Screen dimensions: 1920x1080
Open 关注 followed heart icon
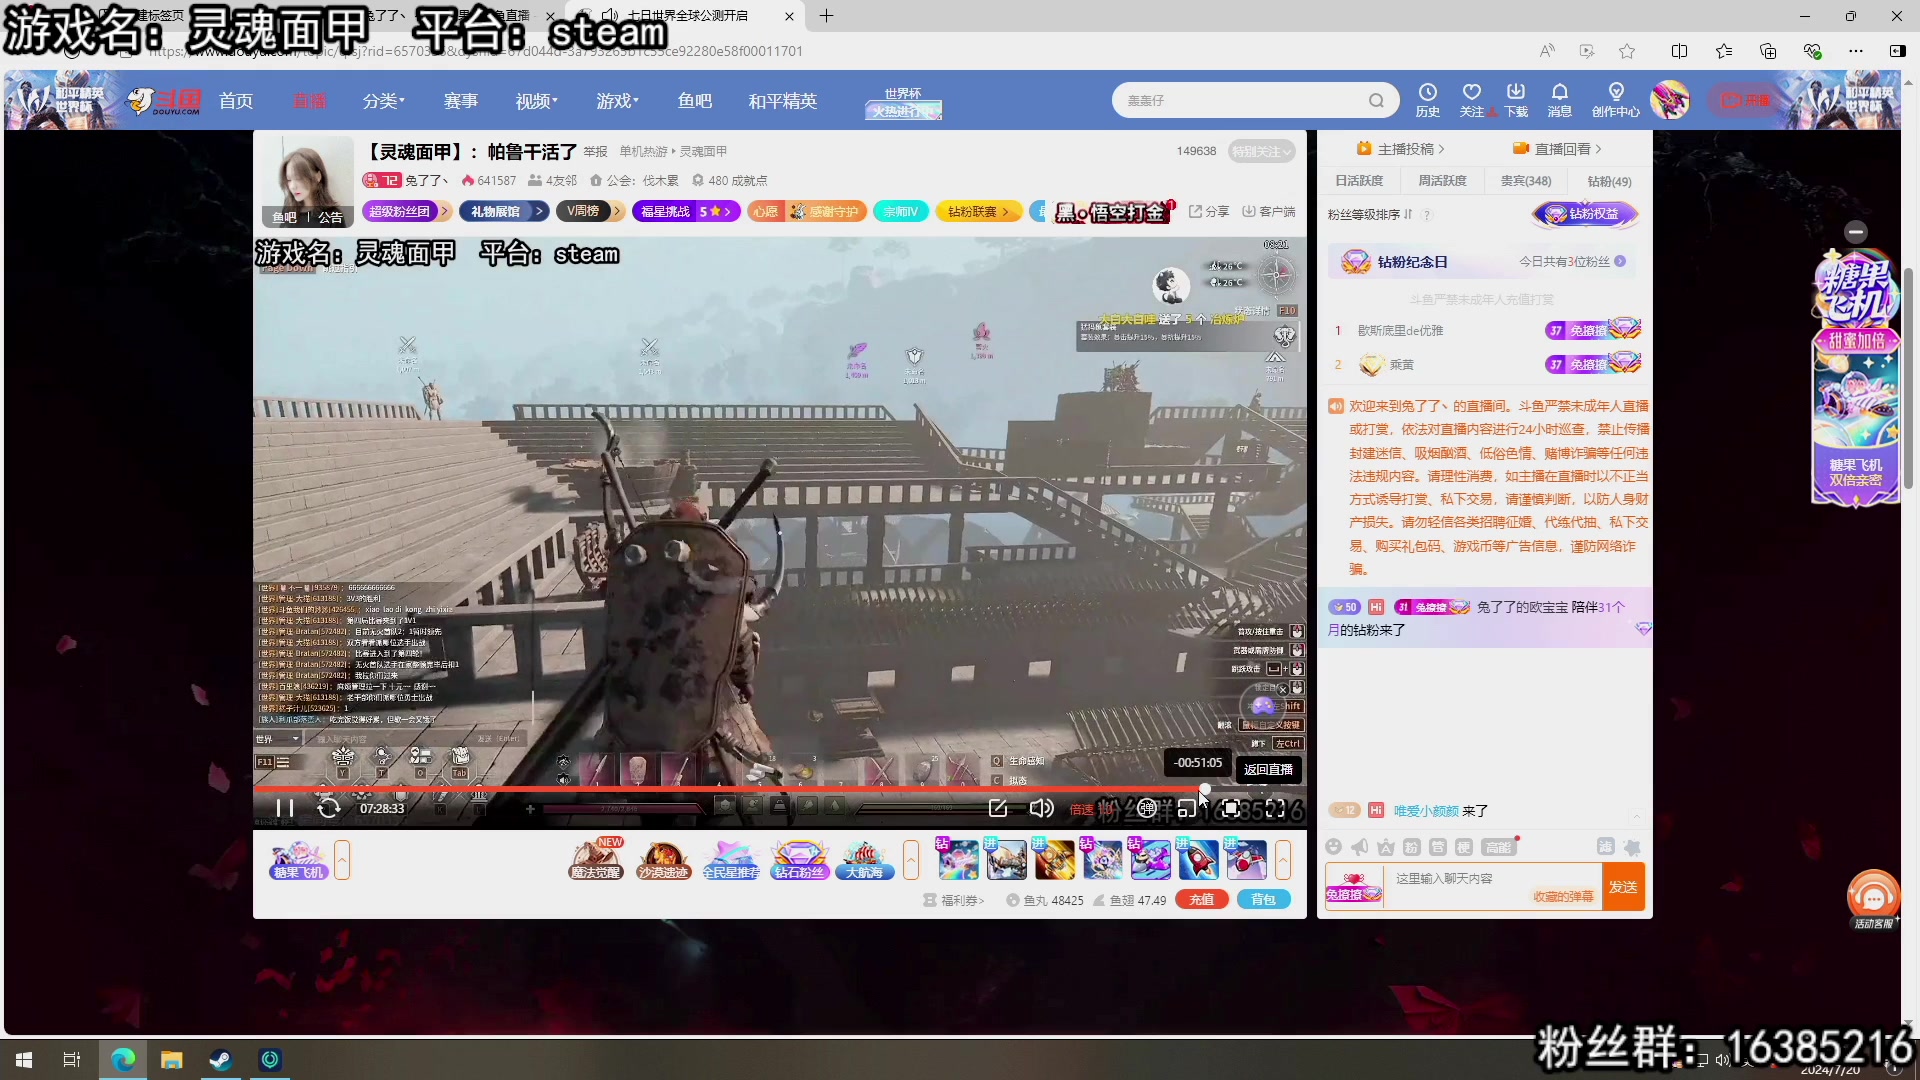1471,100
